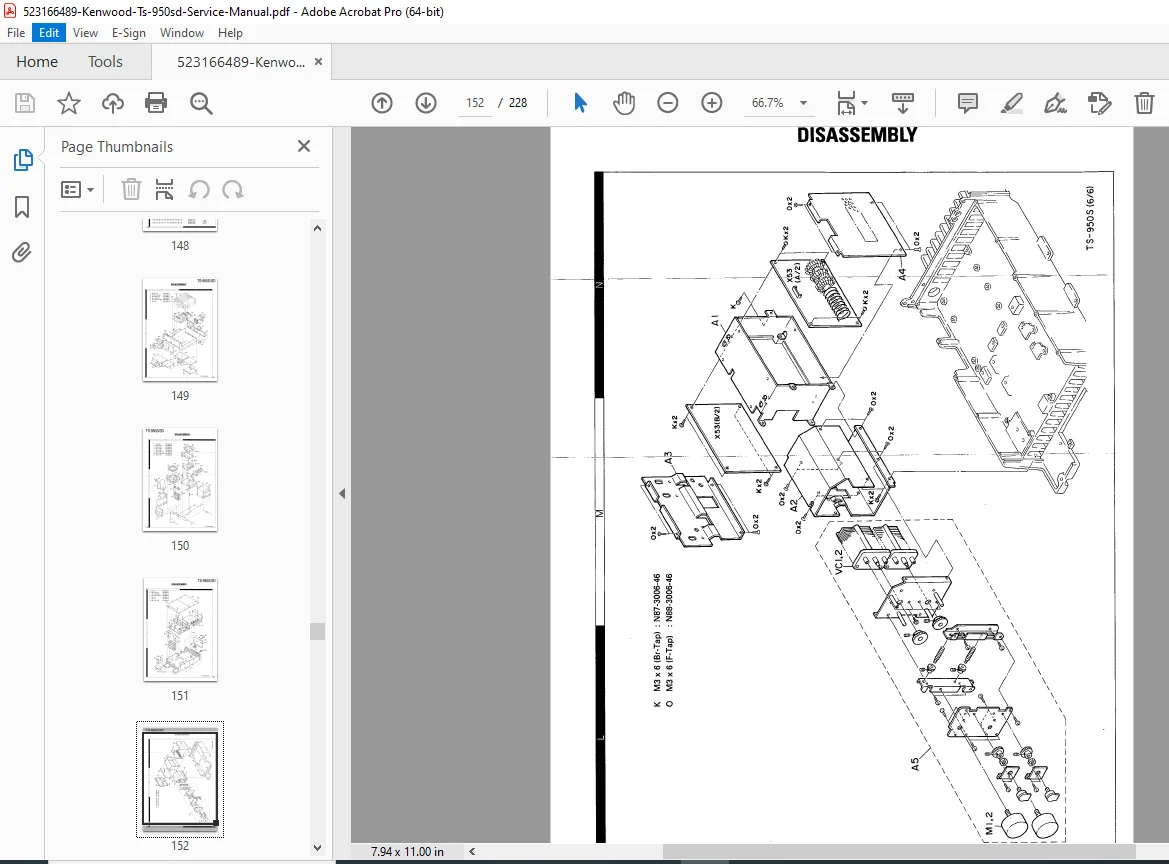Open the Bookmarks panel icon
This screenshot has width=1169, height=864.
pos(22,206)
